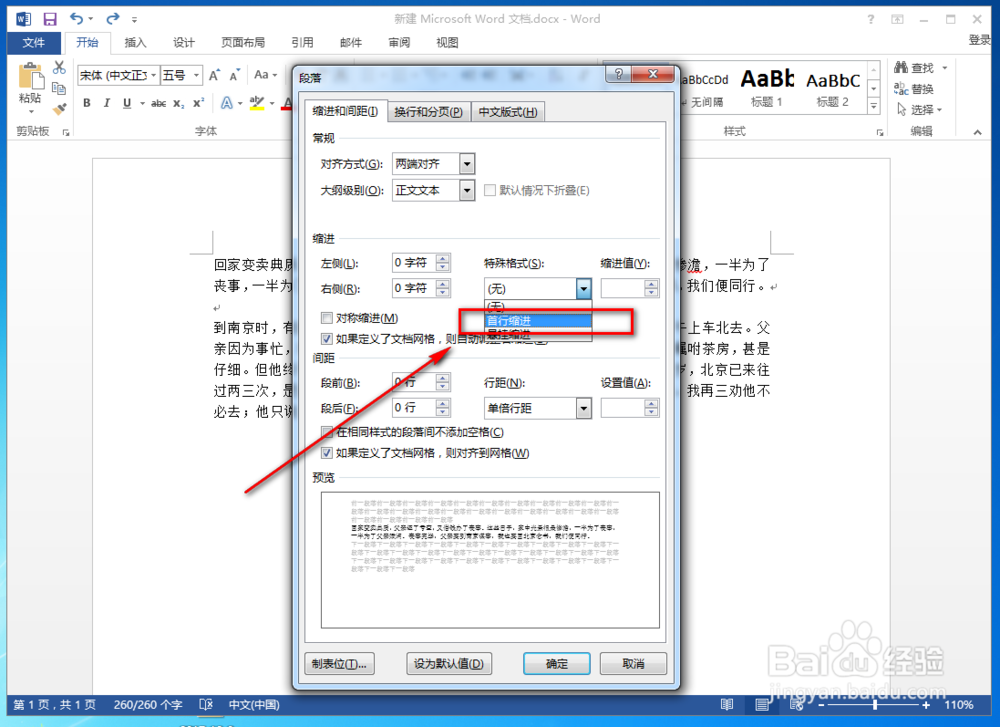Viewport: 1000px width, 727px height.
Task: Open the 插入 ribbon tab
Action: pos(135,43)
